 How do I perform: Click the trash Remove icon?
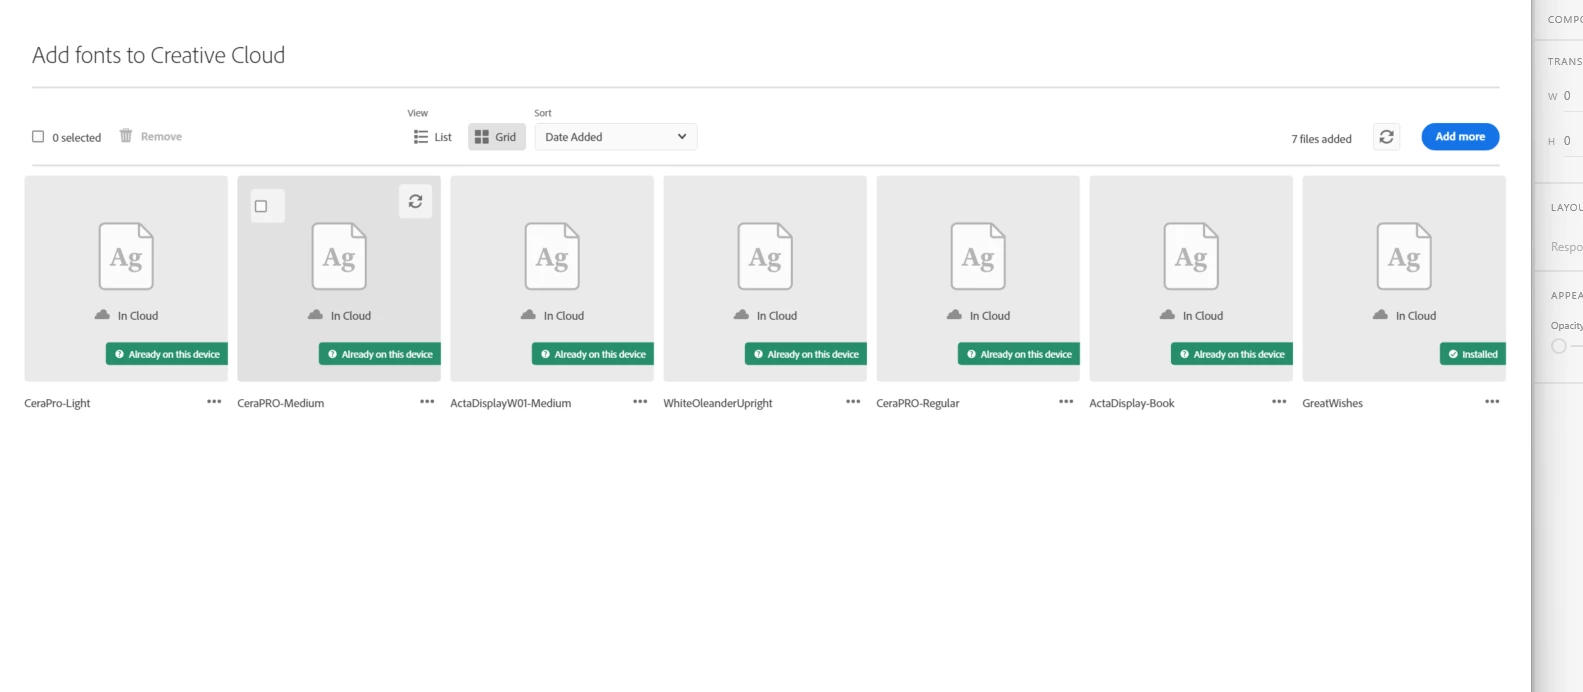coord(126,136)
